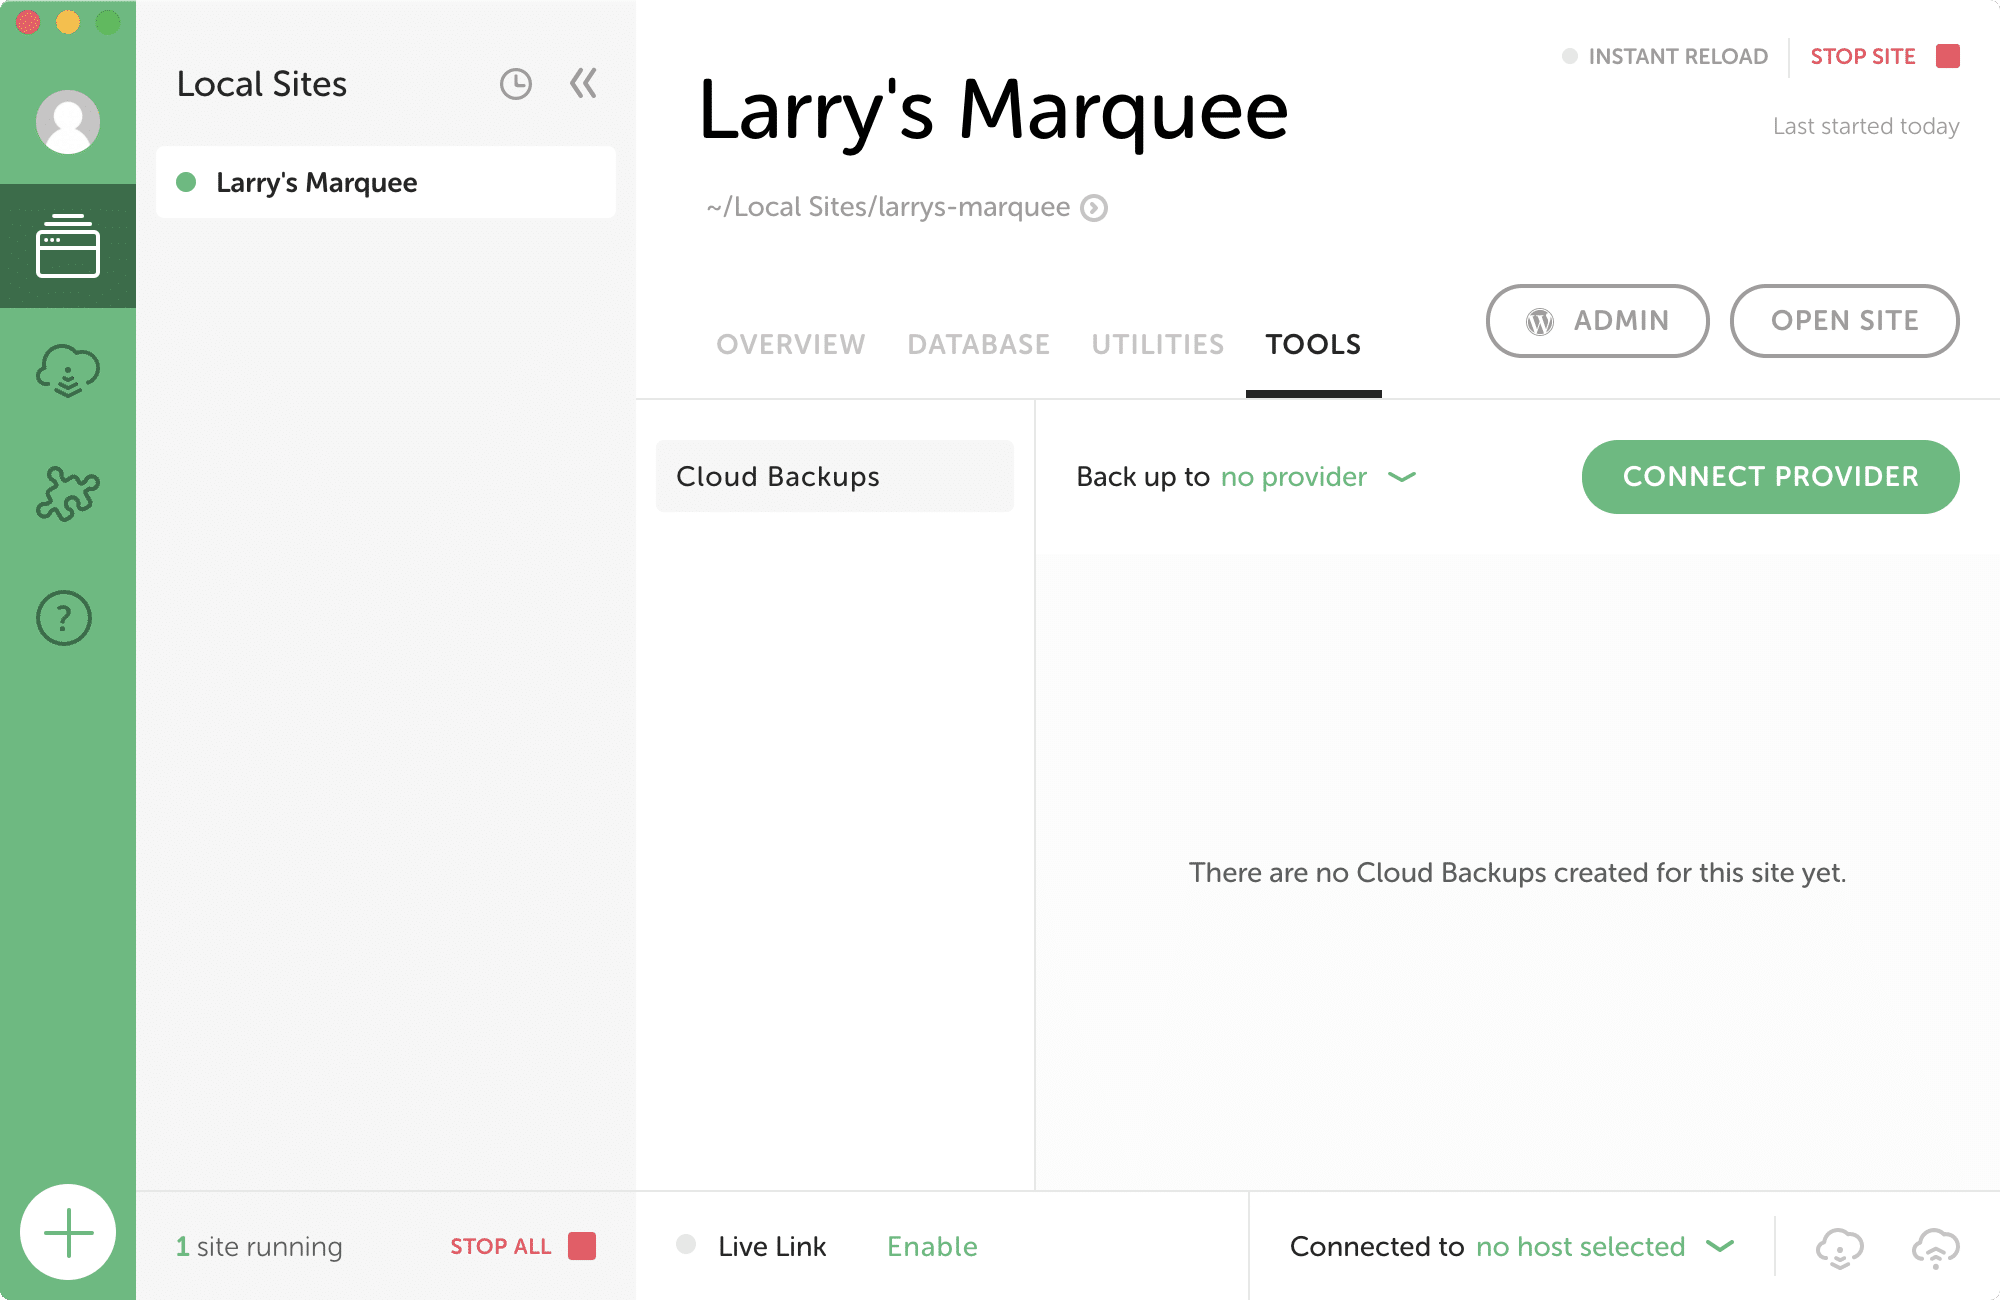This screenshot has height=1300, width=2000.
Task: Open the Help question mark icon
Action: tap(64, 618)
